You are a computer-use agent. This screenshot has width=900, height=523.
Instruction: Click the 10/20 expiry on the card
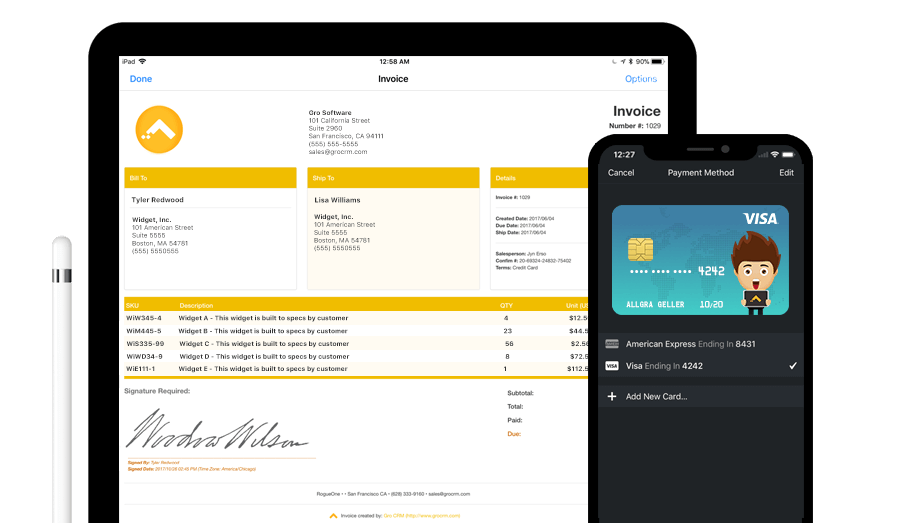click(x=711, y=304)
